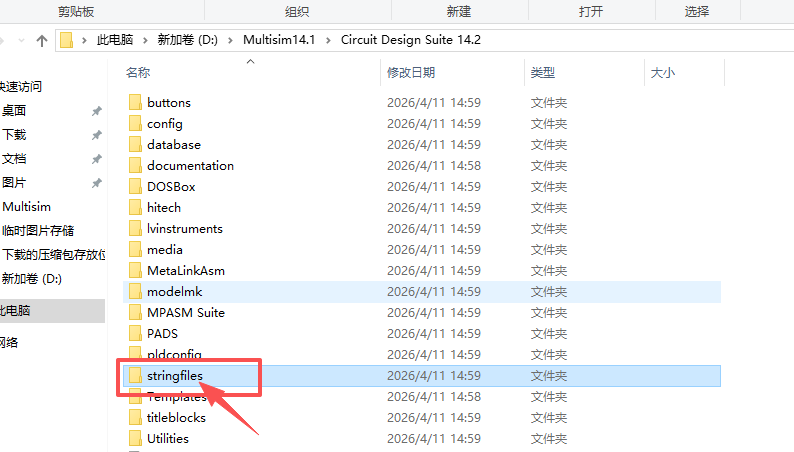Click the 组织 ribbon group label
The width and height of the screenshot is (794, 452).
click(297, 12)
